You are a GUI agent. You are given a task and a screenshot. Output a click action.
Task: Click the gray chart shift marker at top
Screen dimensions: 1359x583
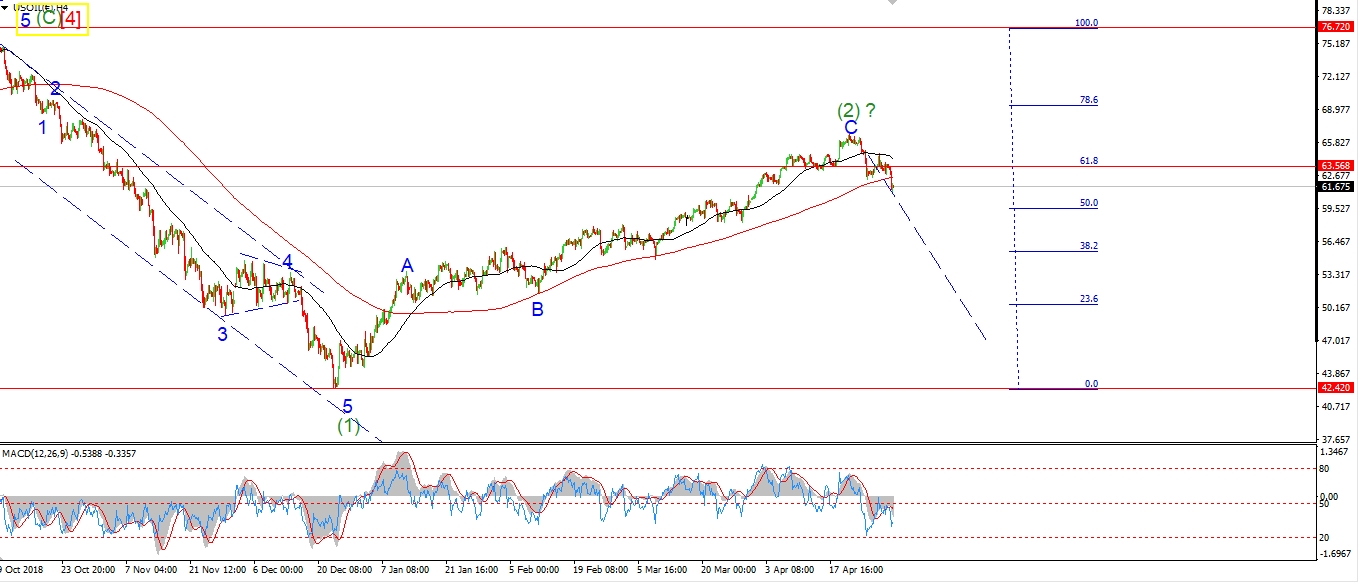[x=891, y=3]
